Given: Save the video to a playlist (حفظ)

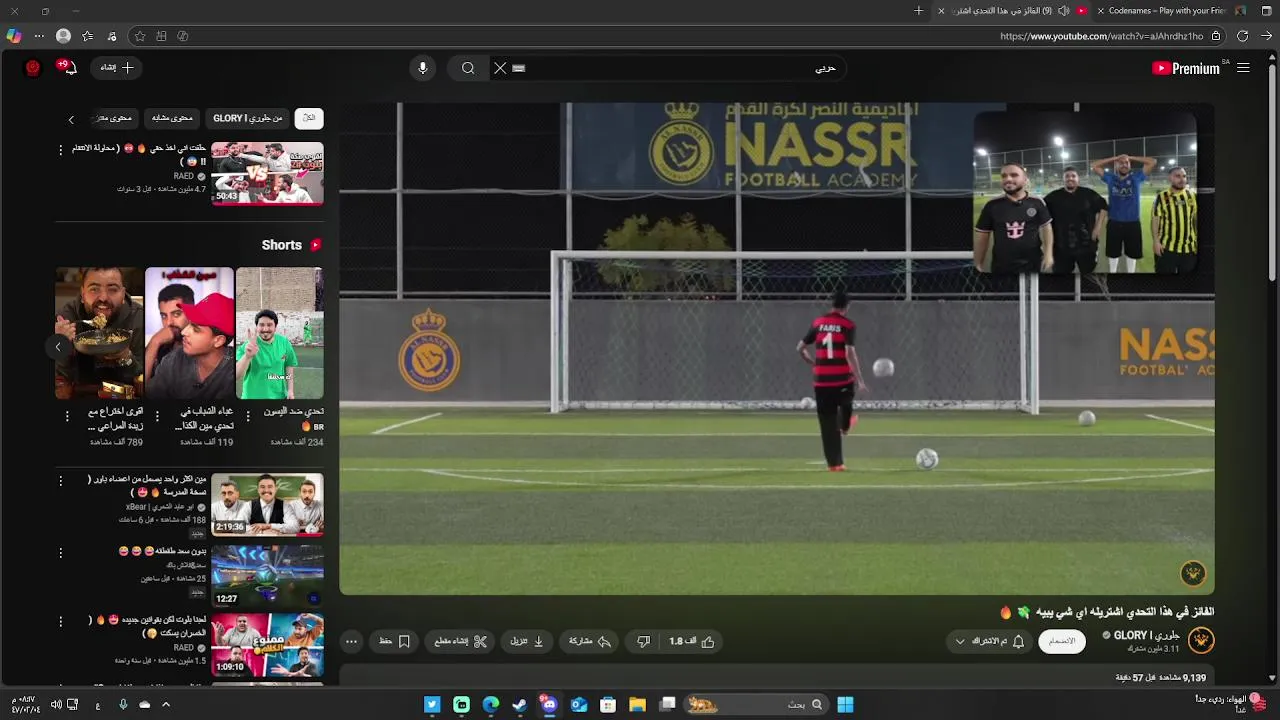Looking at the screenshot, I should click(x=395, y=641).
